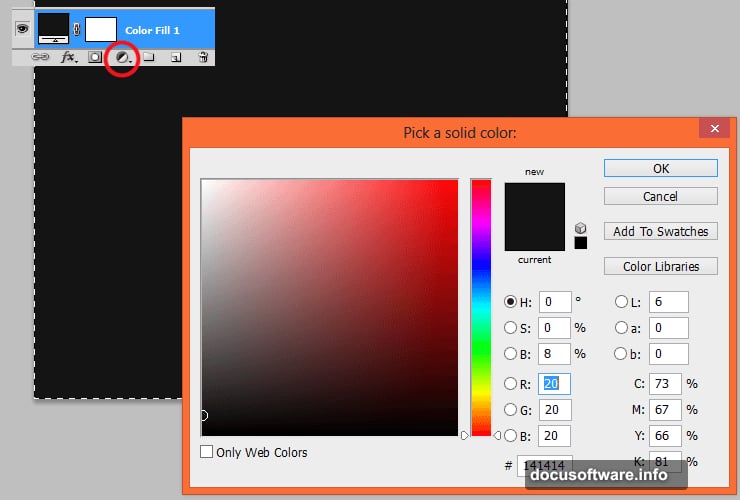740x500 pixels.
Task: Select the Lab b radio button
Action: point(621,354)
